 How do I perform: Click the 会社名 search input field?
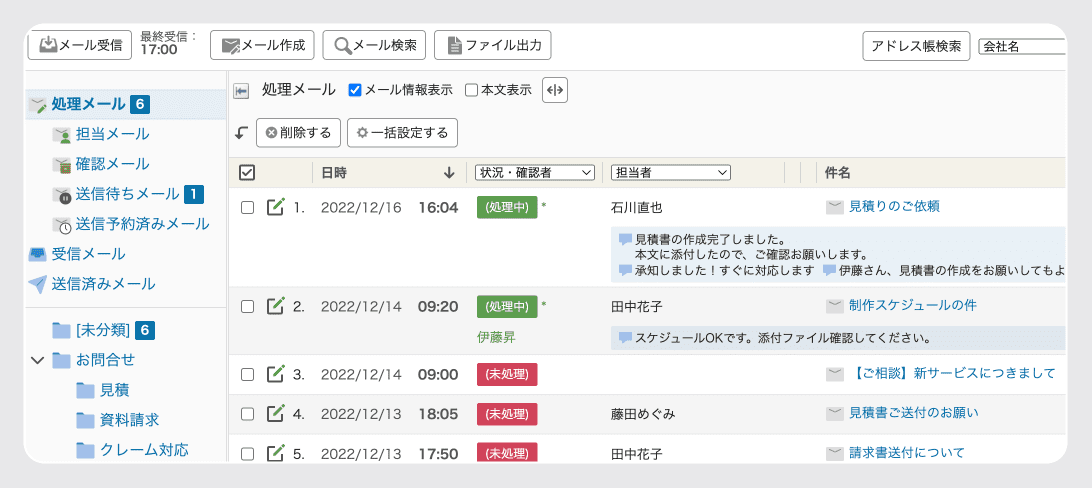tap(1021, 46)
